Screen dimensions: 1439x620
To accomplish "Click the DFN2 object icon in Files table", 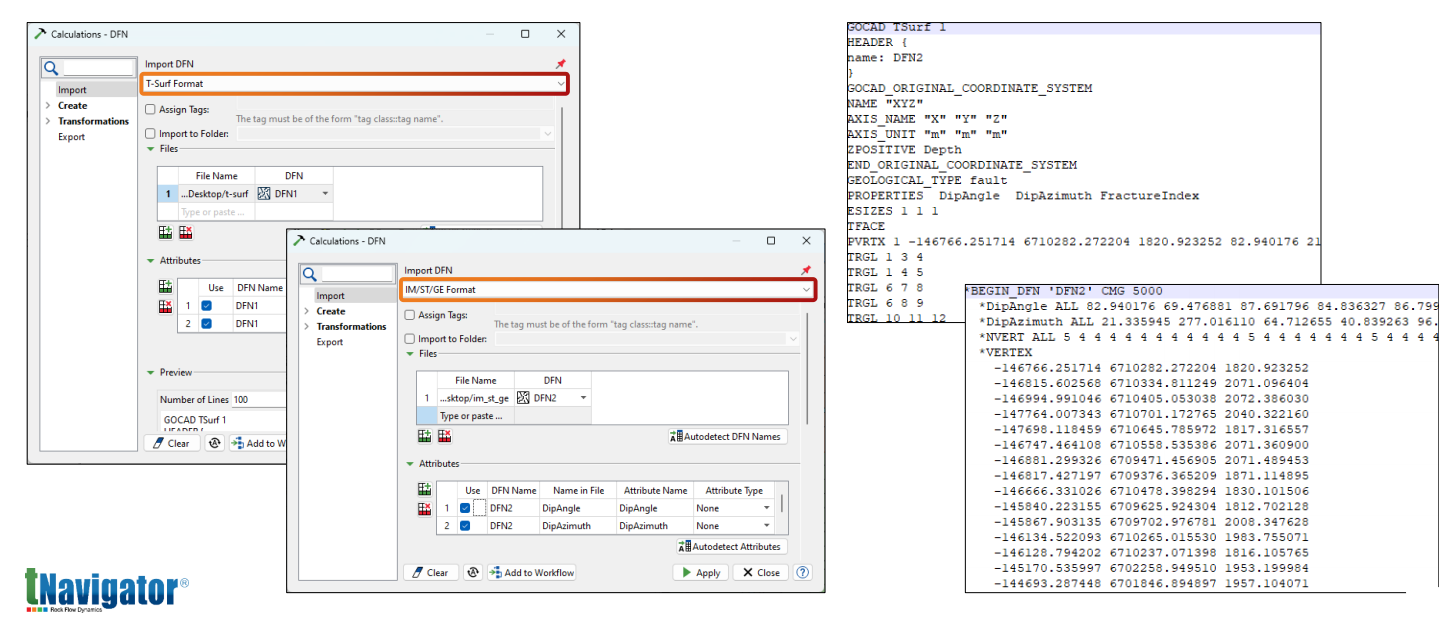I will point(523,398).
